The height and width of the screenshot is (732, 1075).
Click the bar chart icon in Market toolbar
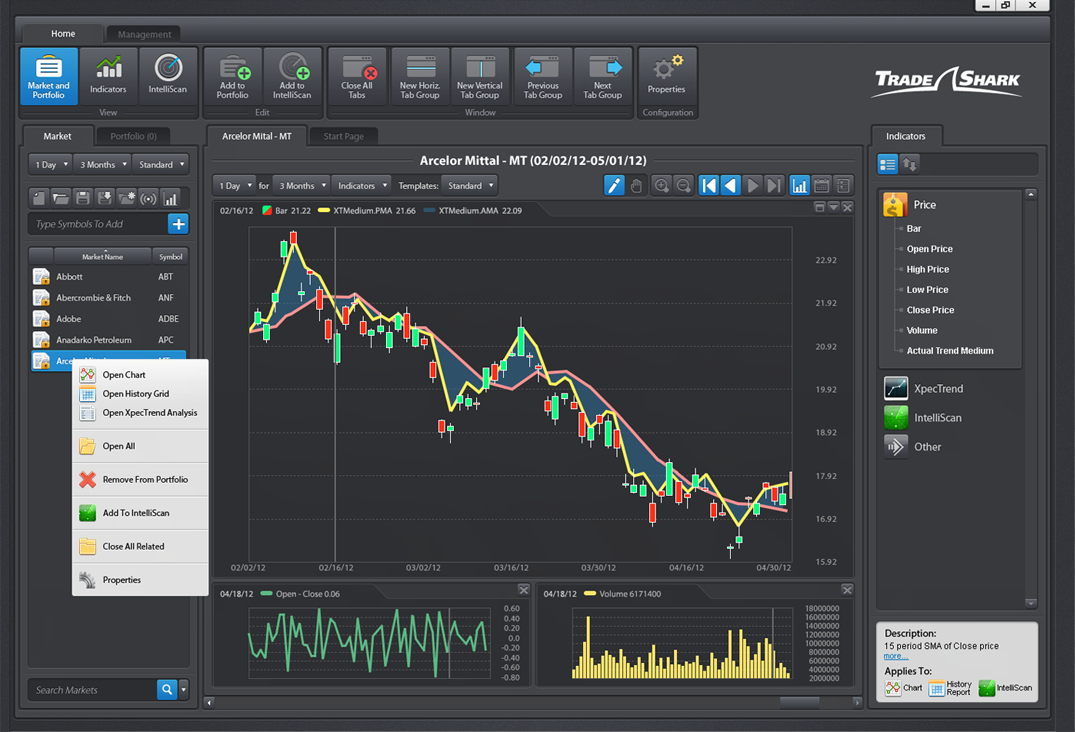pos(170,199)
